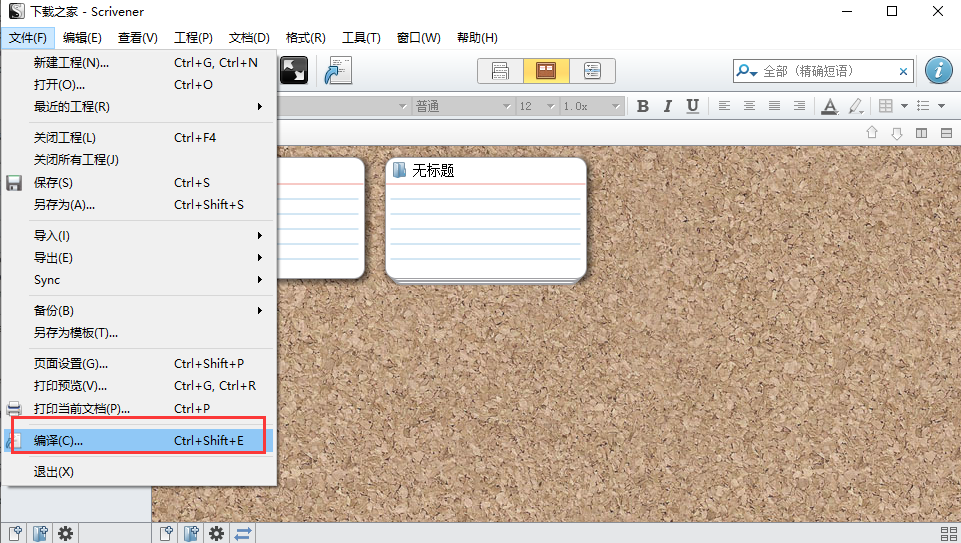Select the Corkboard view mode icon
Screen dimensions: 961x543
pyautogui.click(x=546, y=71)
